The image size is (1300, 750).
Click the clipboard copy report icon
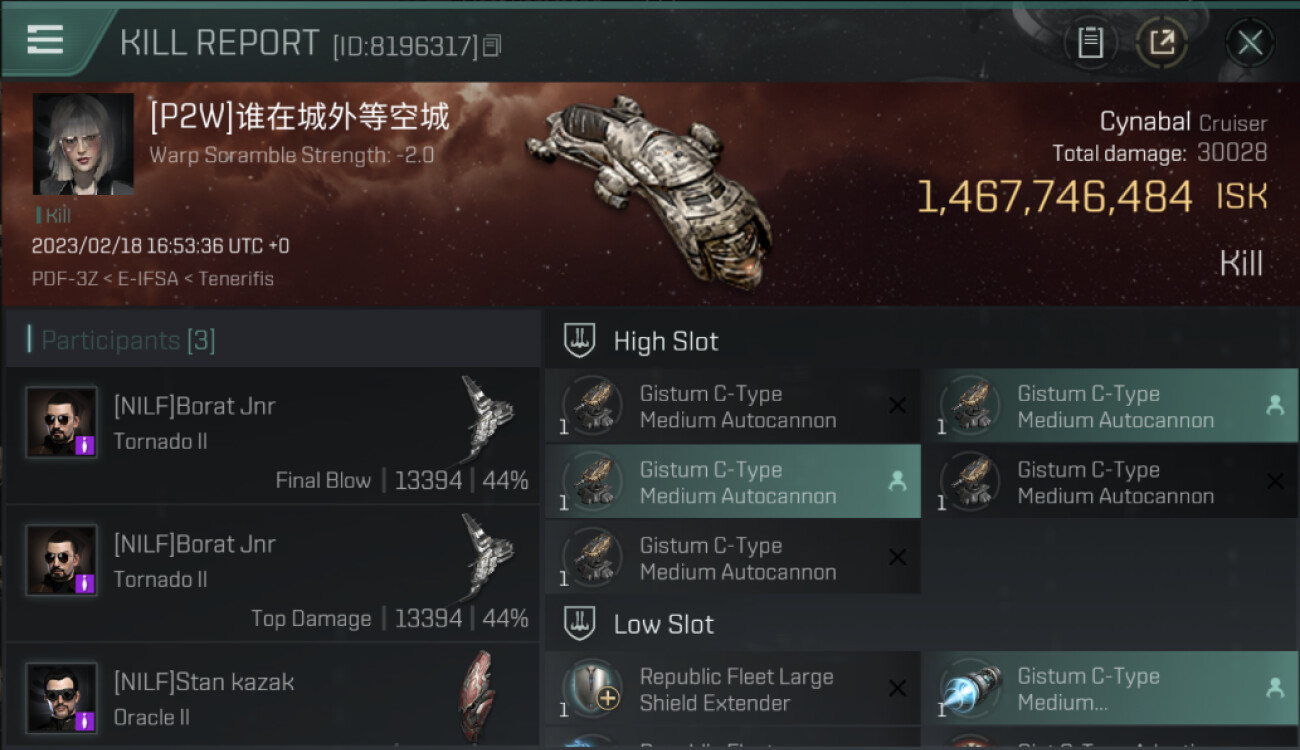coord(1090,42)
